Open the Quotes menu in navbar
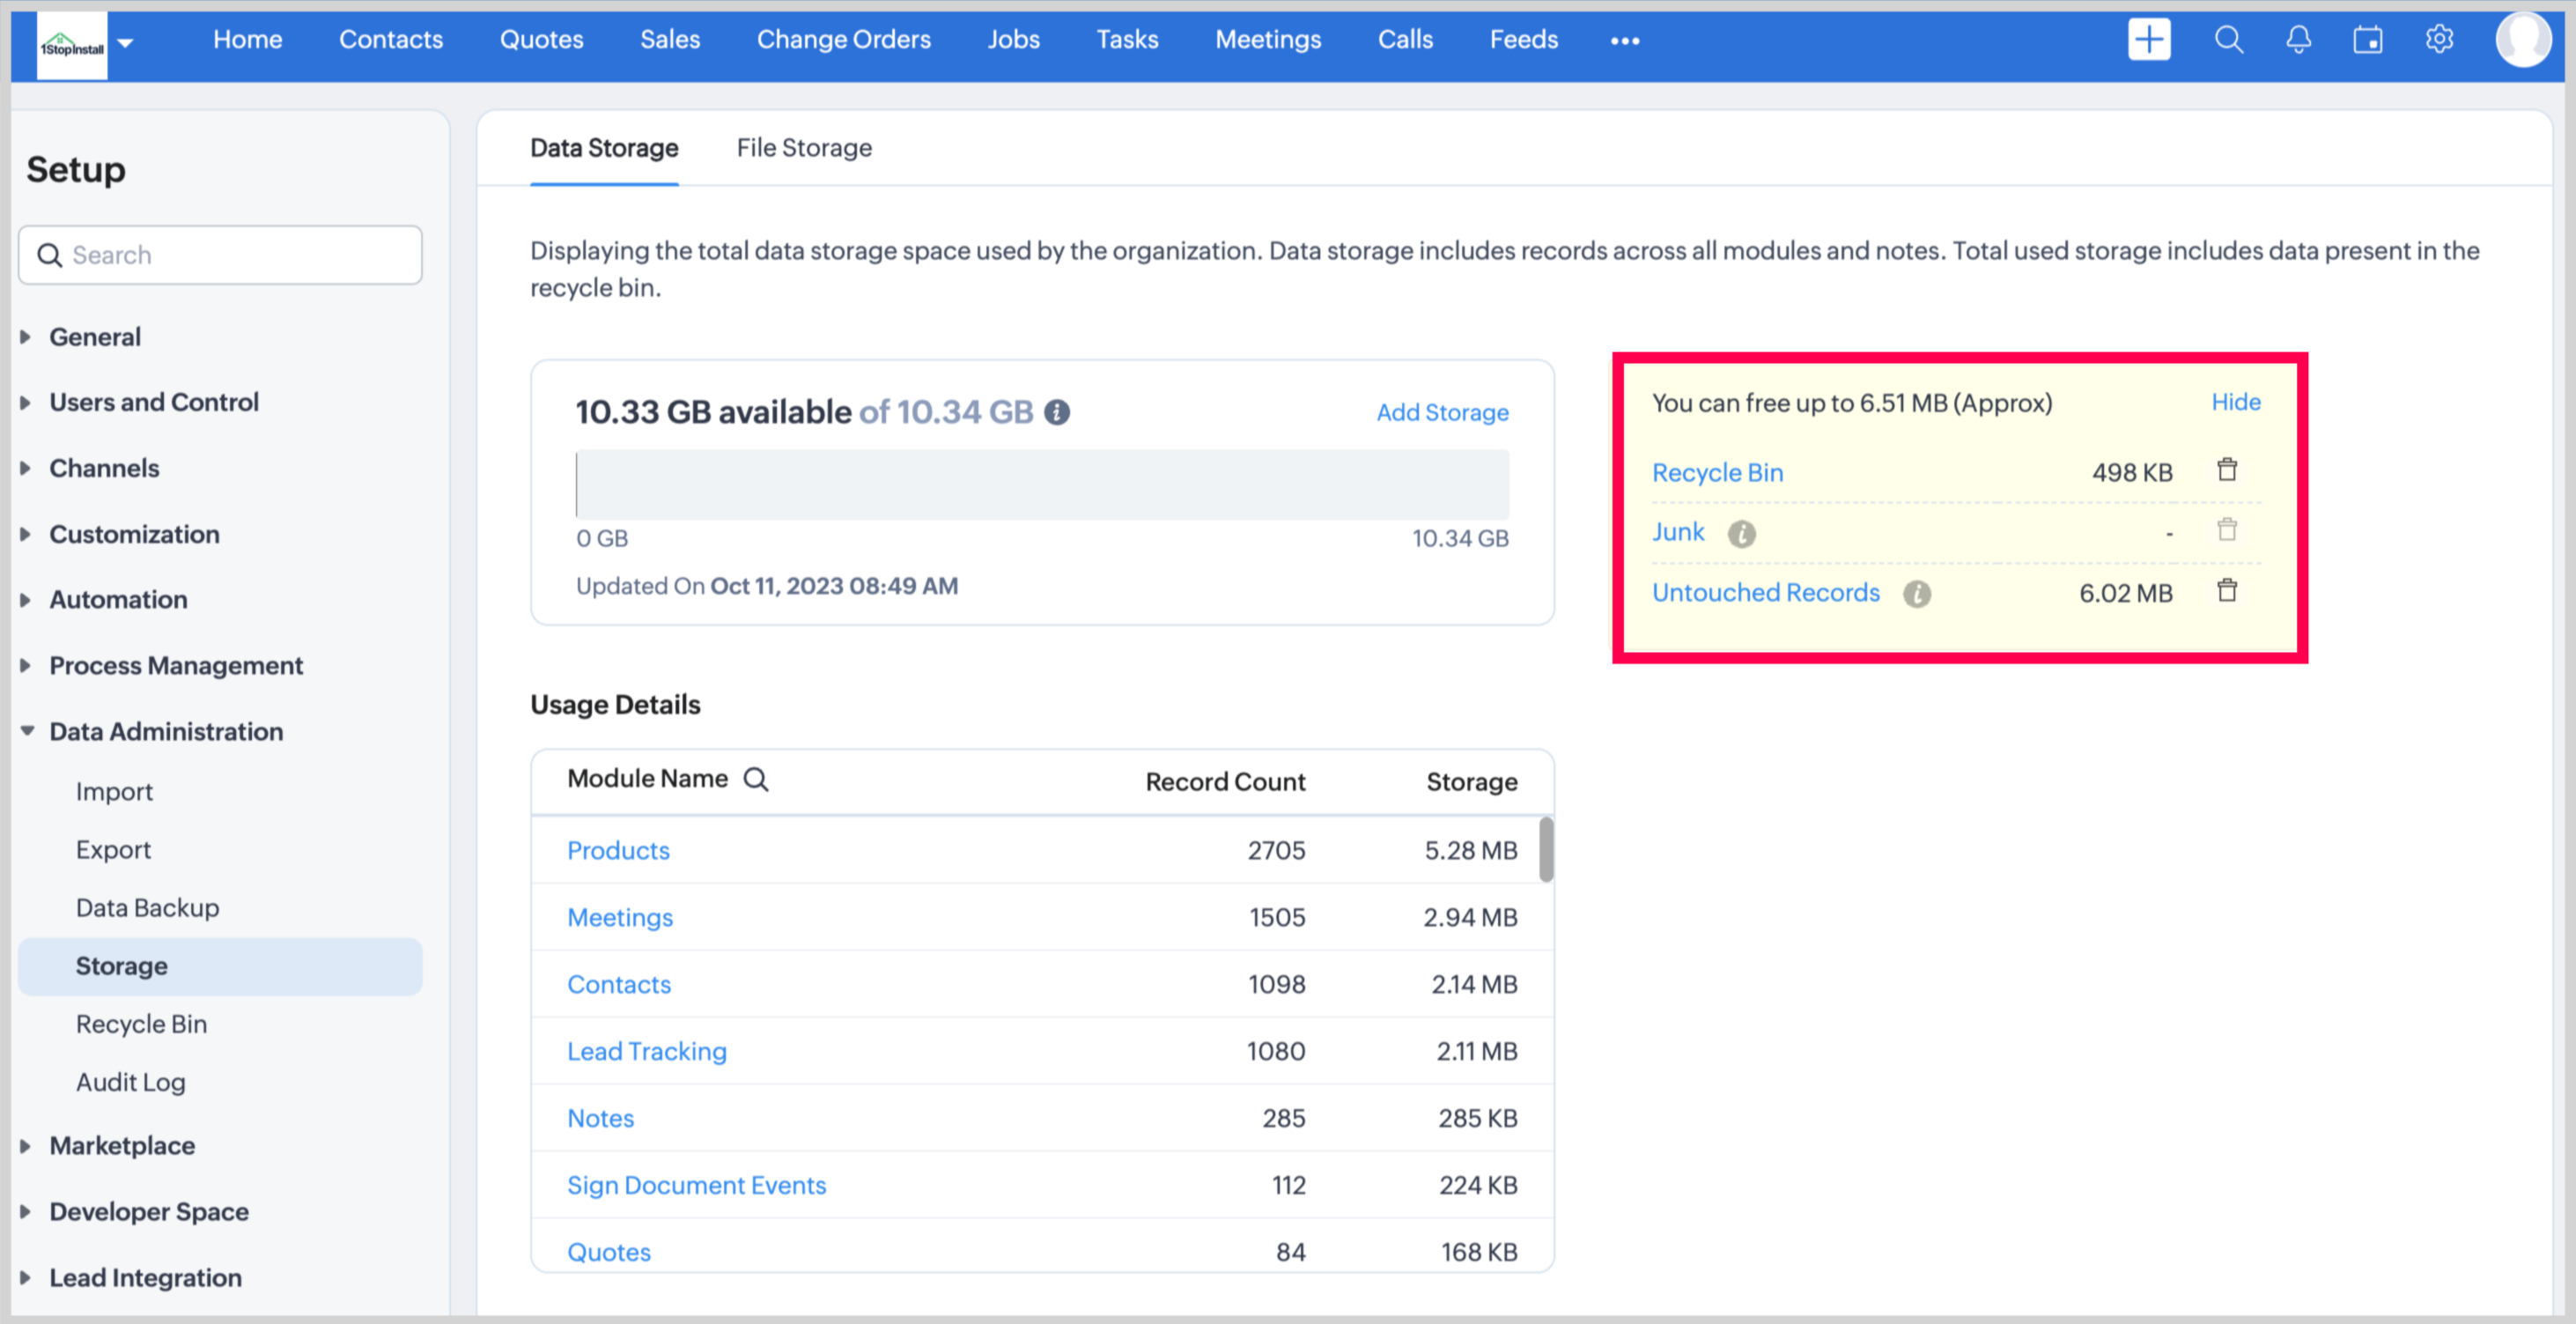 click(x=541, y=40)
